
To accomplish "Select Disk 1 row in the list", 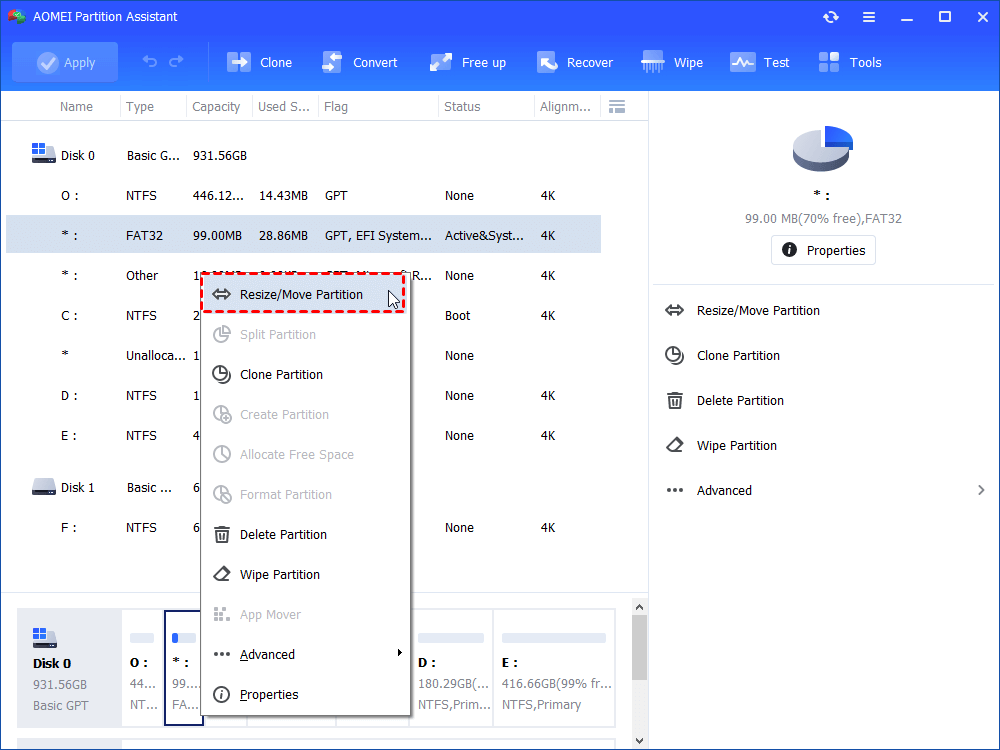I will [x=304, y=488].
